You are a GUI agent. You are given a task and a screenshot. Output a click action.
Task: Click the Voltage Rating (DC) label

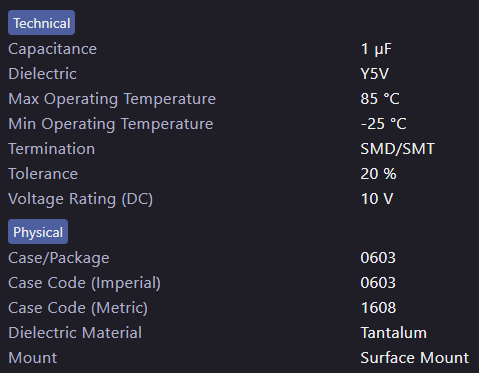(80, 199)
